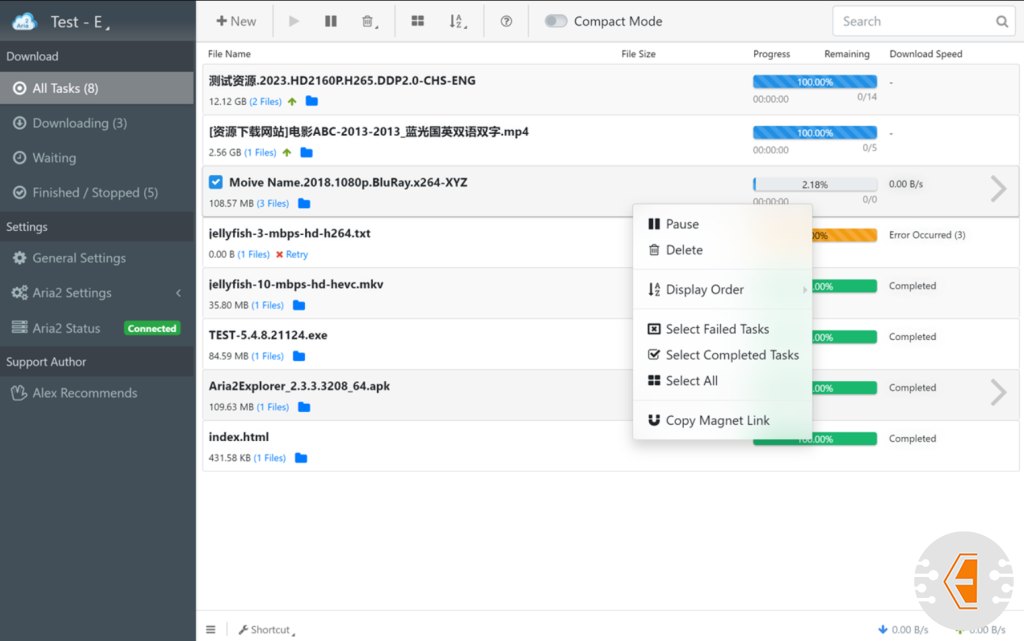The image size is (1024, 641).
Task: Click the trash delete toolbar icon
Action: point(368,21)
